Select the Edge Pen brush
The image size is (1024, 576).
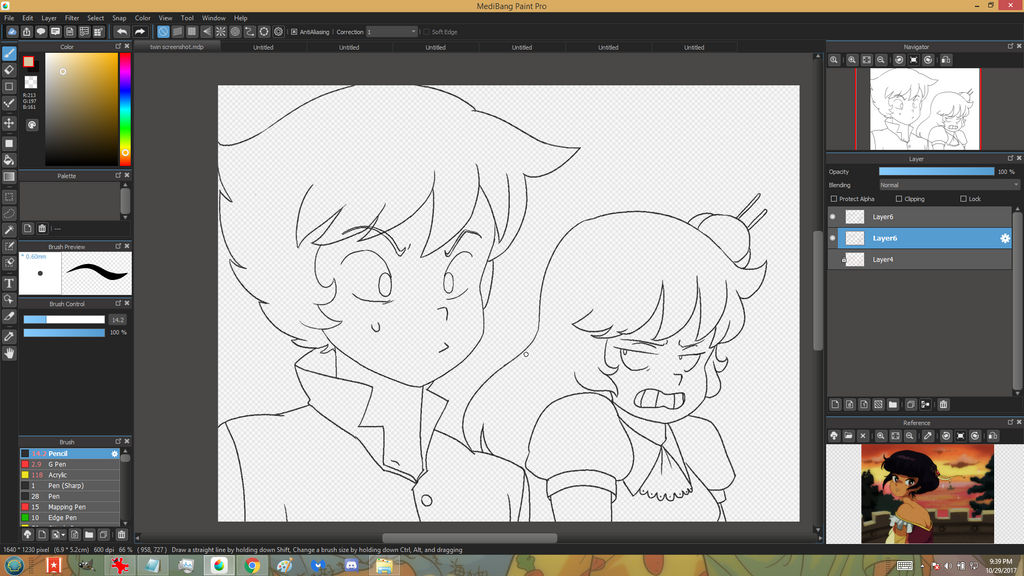pos(70,518)
